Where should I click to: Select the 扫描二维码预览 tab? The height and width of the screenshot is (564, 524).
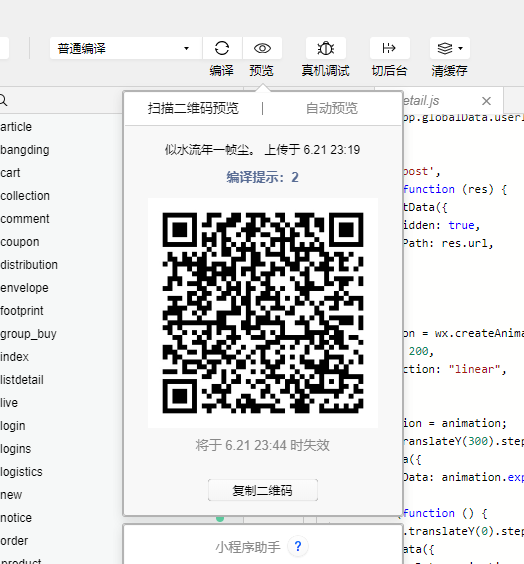tap(193, 108)
